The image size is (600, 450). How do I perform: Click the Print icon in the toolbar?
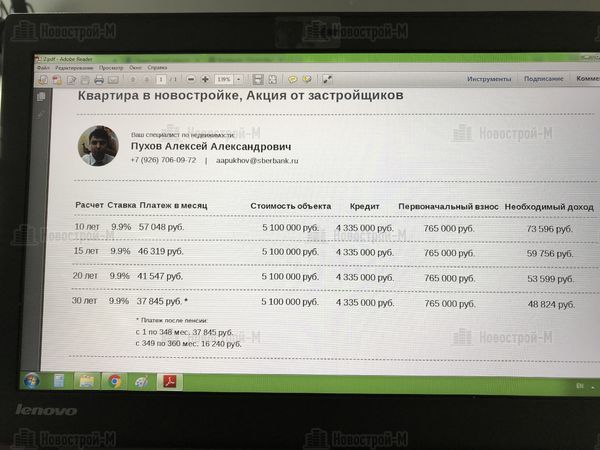pyautogui.click(x=98, y=79)
